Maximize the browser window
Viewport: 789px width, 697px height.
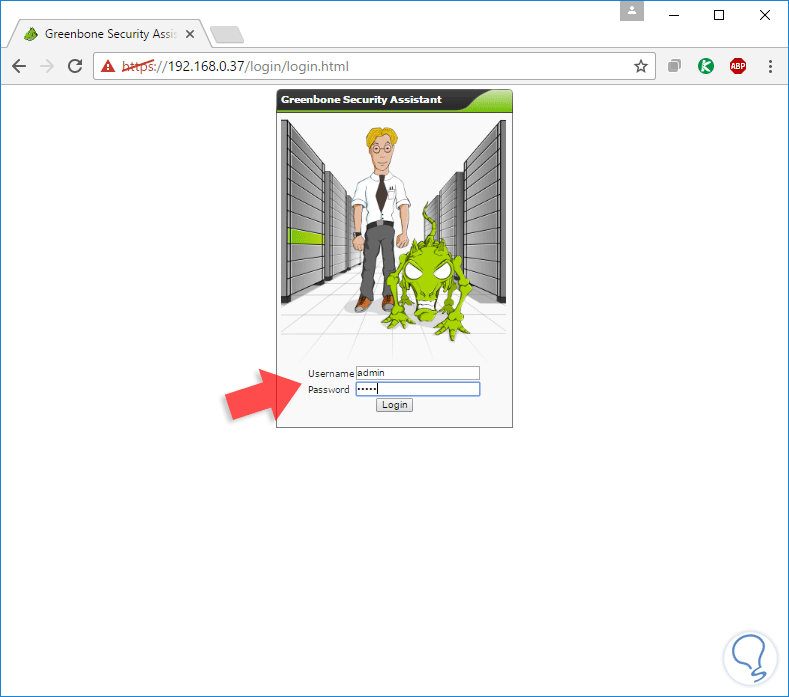point(719,15)
